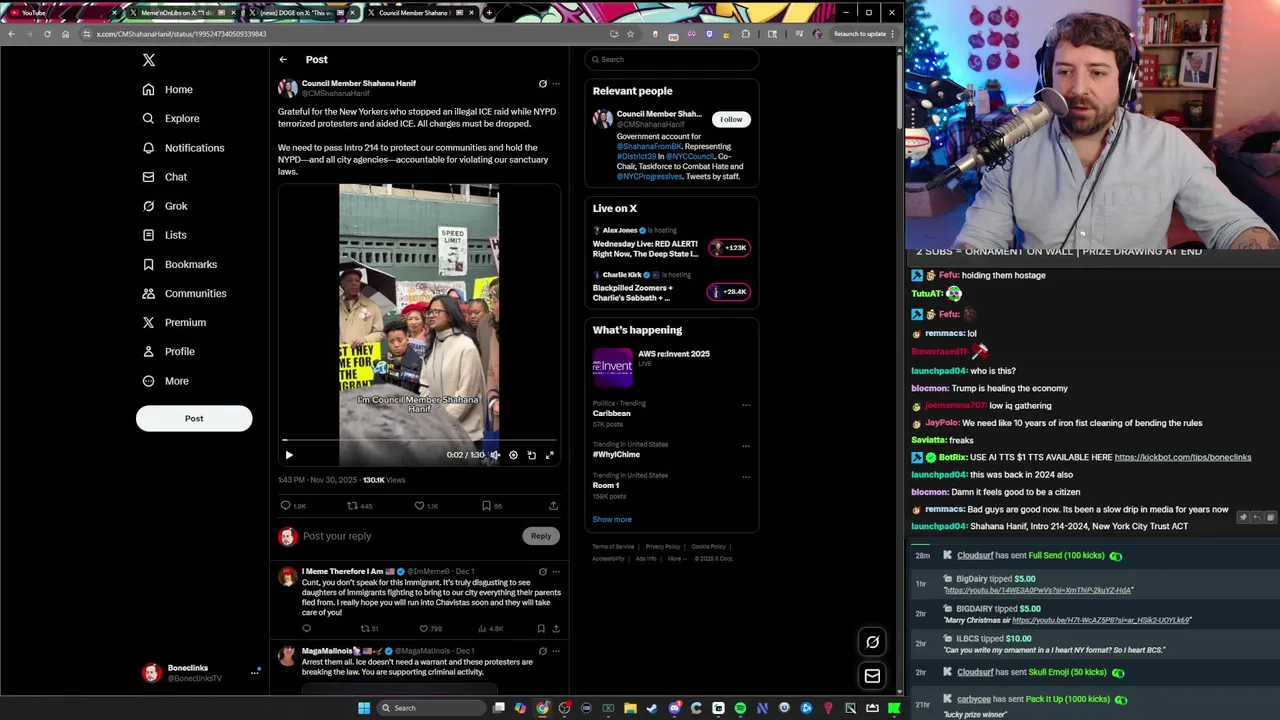Share the main post
This screenshot has width=1280, height=720.
point(553,506)
